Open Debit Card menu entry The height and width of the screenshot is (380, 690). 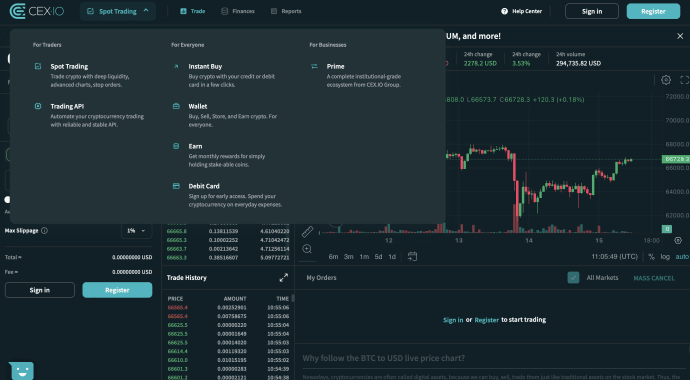[204, 186]
